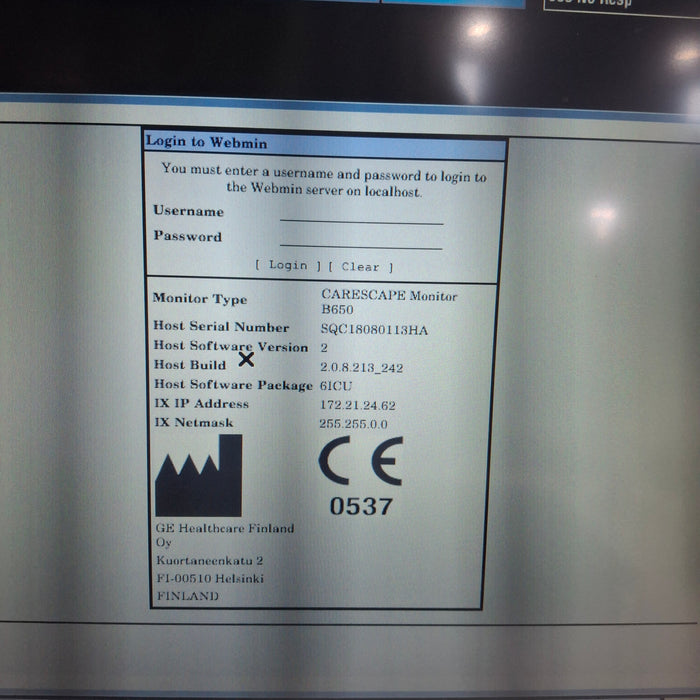Click 'GE Healthcare Finland' text
700x700 pixels.
[225, 529]
